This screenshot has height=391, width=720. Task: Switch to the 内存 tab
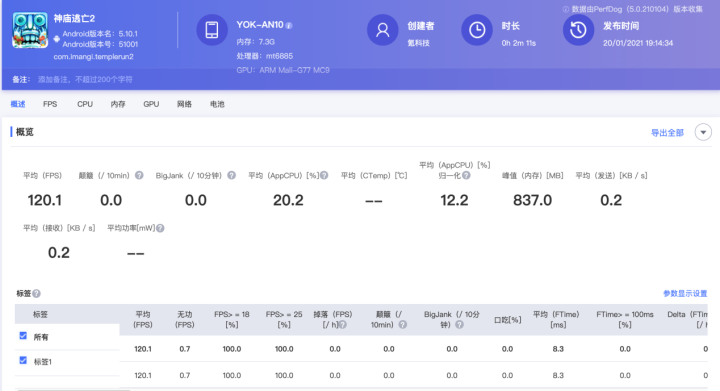[118, 104]
